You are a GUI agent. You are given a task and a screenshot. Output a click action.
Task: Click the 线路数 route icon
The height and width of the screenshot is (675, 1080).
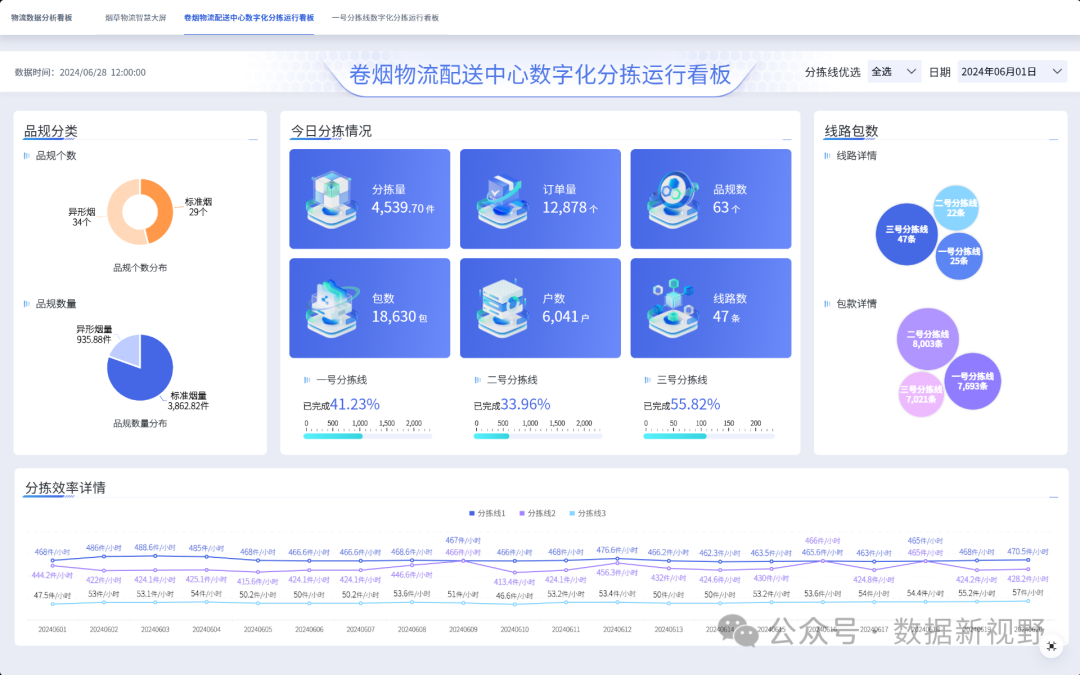click(670, 309)
